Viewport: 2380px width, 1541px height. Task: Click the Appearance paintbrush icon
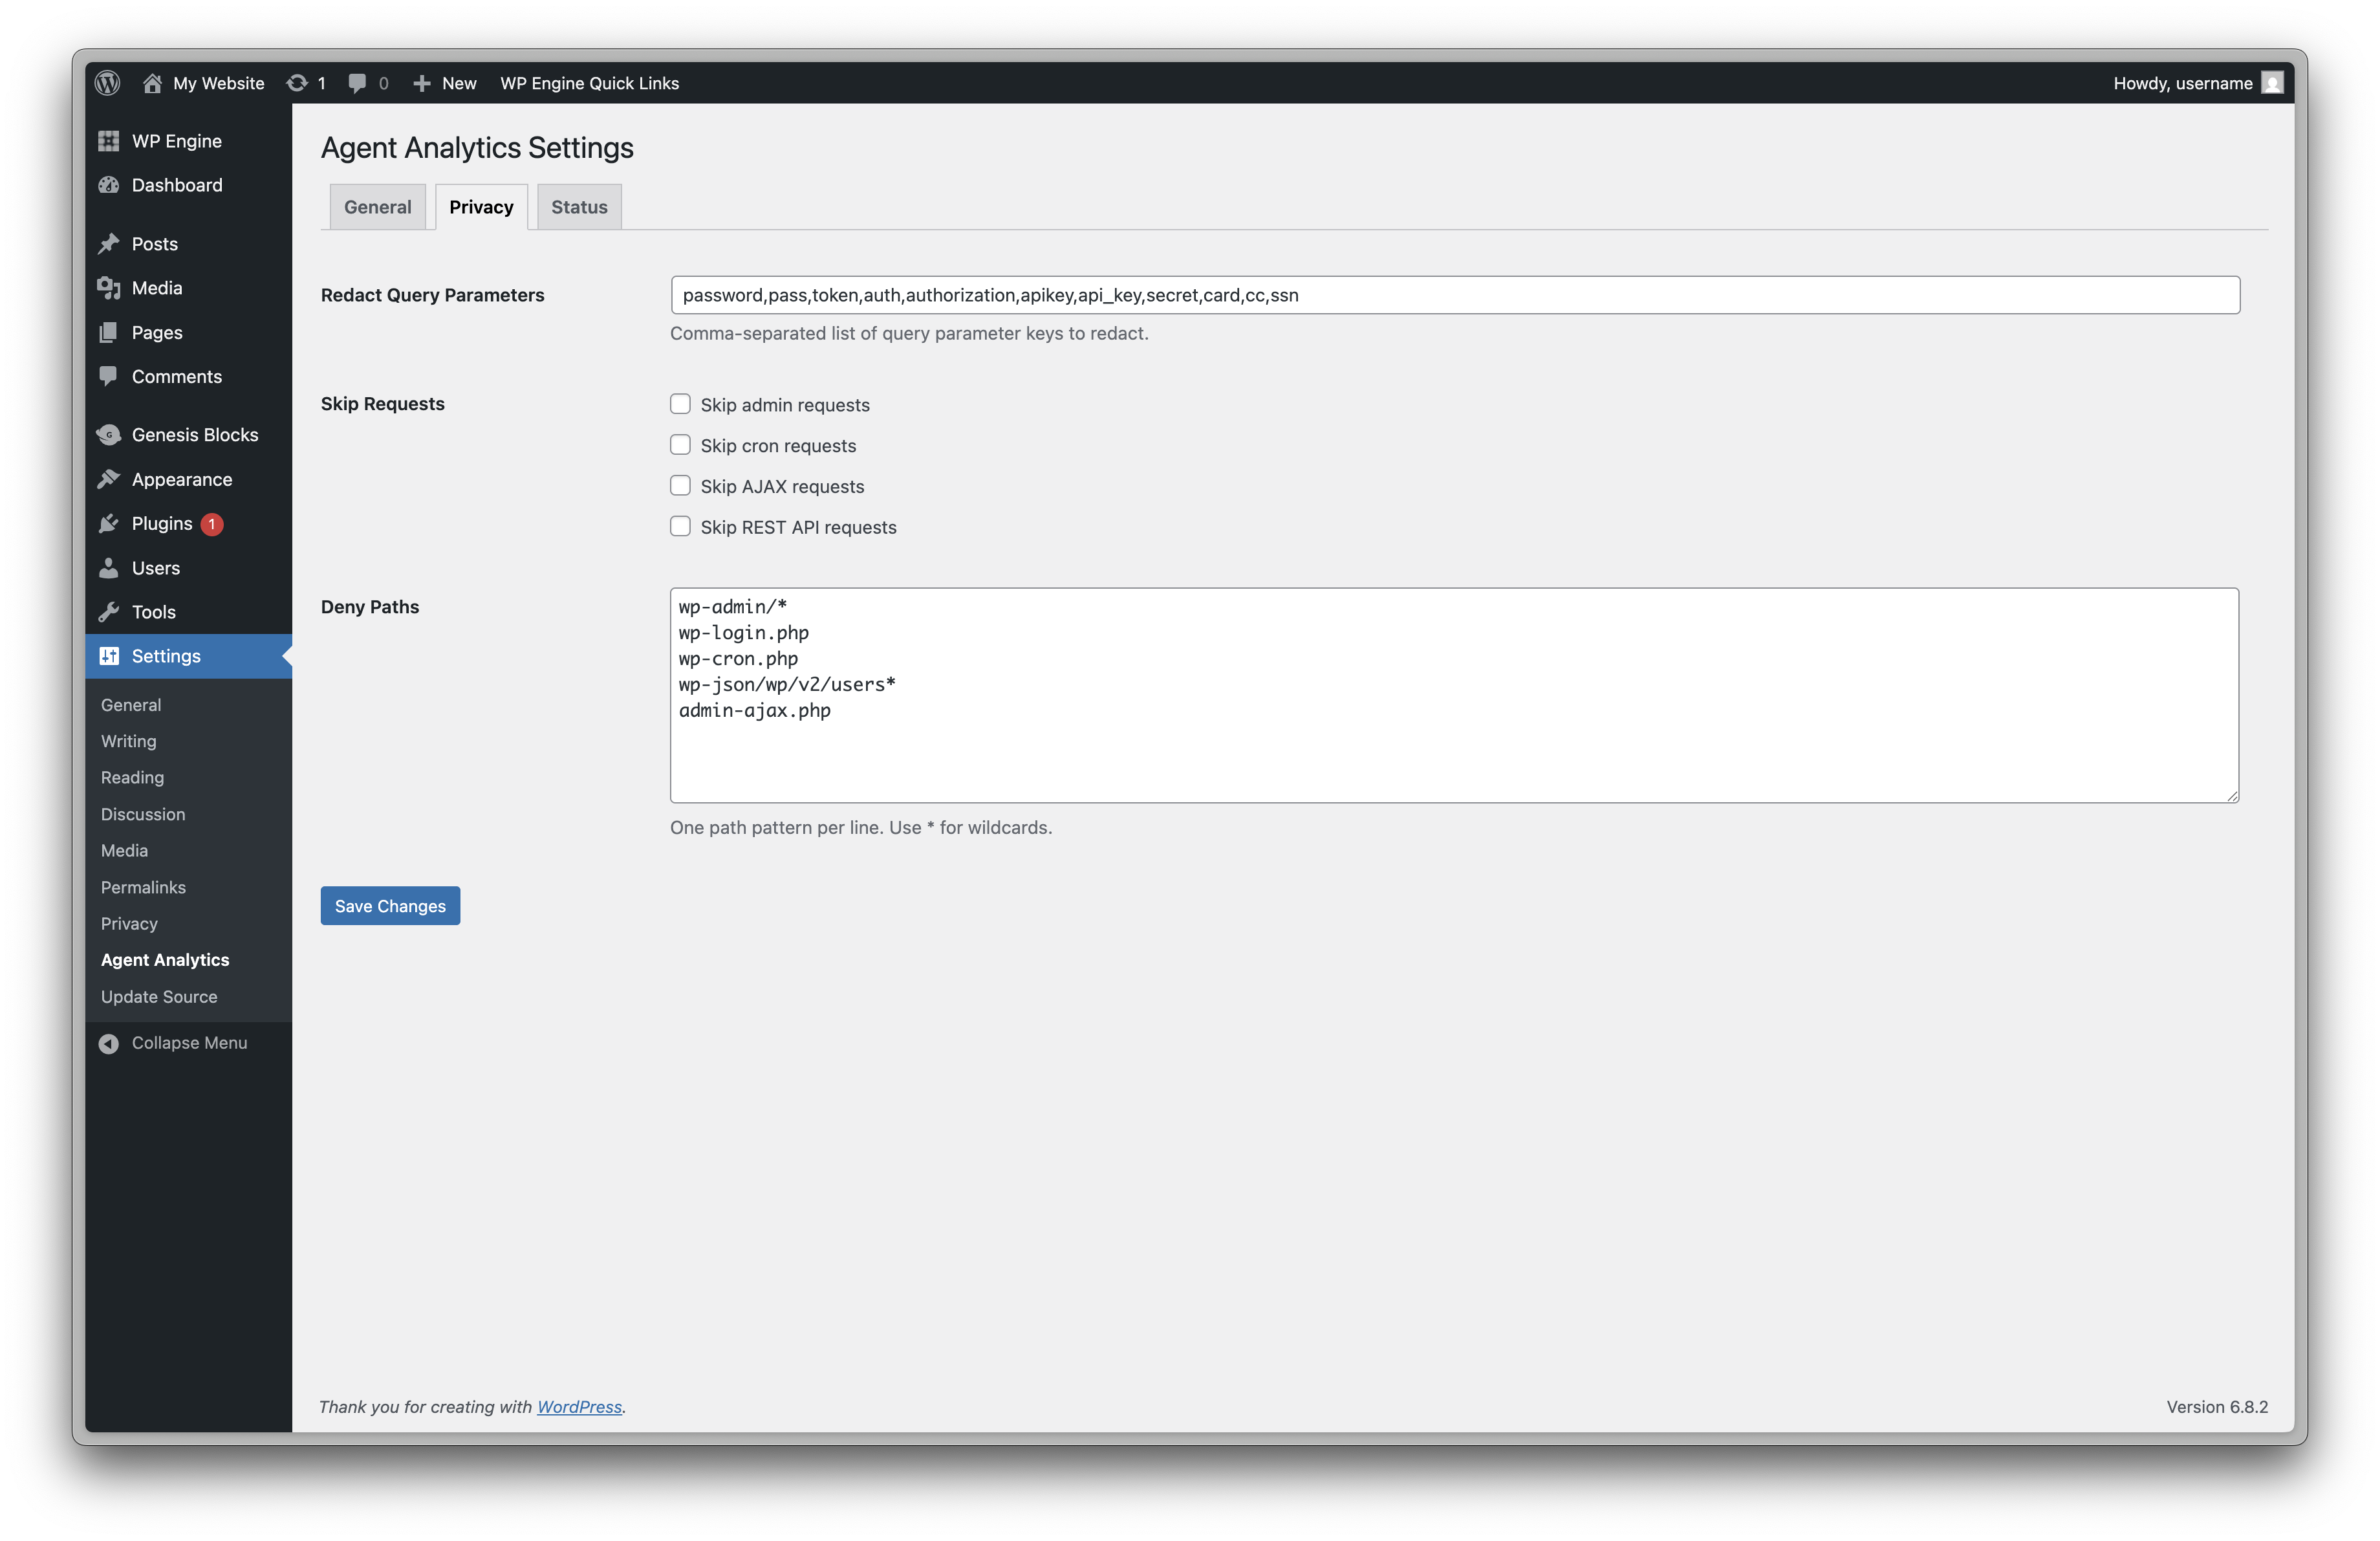(109, 479)
